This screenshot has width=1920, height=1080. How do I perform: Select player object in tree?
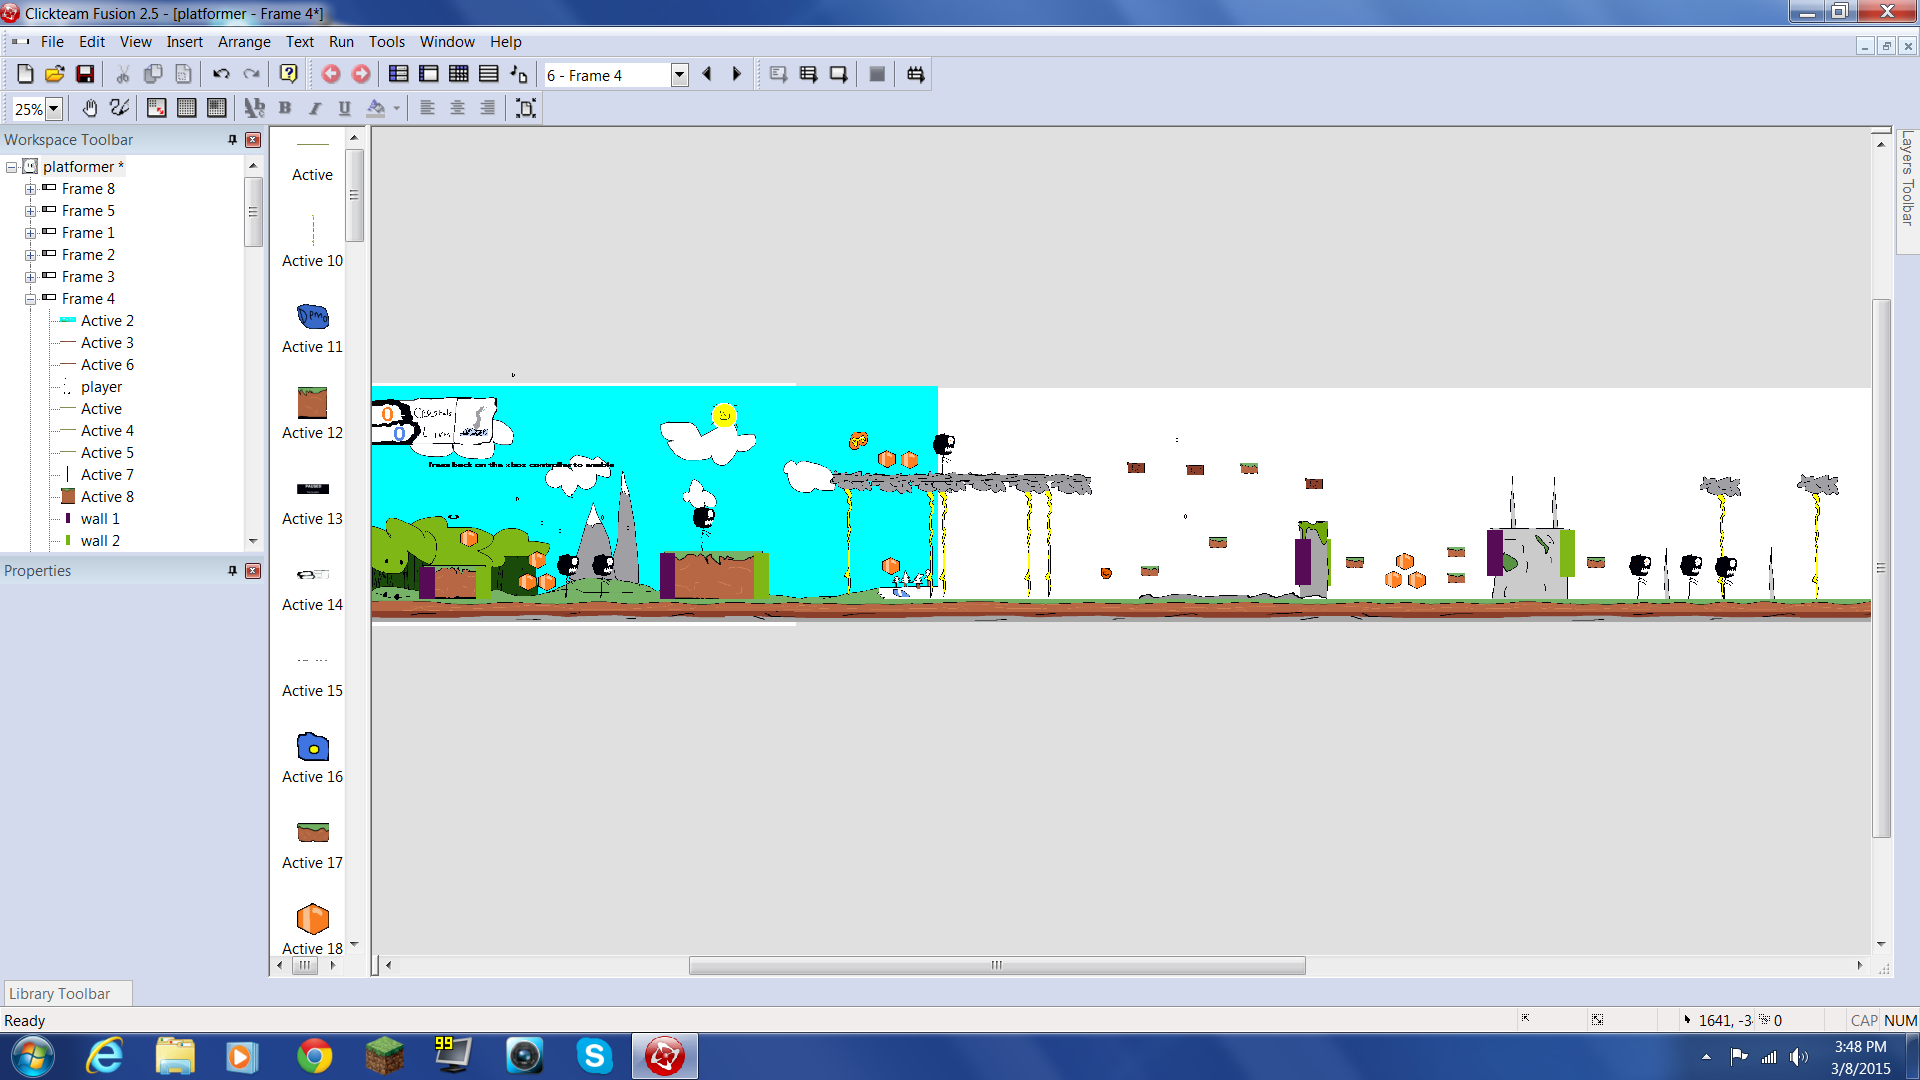(101, 387)
